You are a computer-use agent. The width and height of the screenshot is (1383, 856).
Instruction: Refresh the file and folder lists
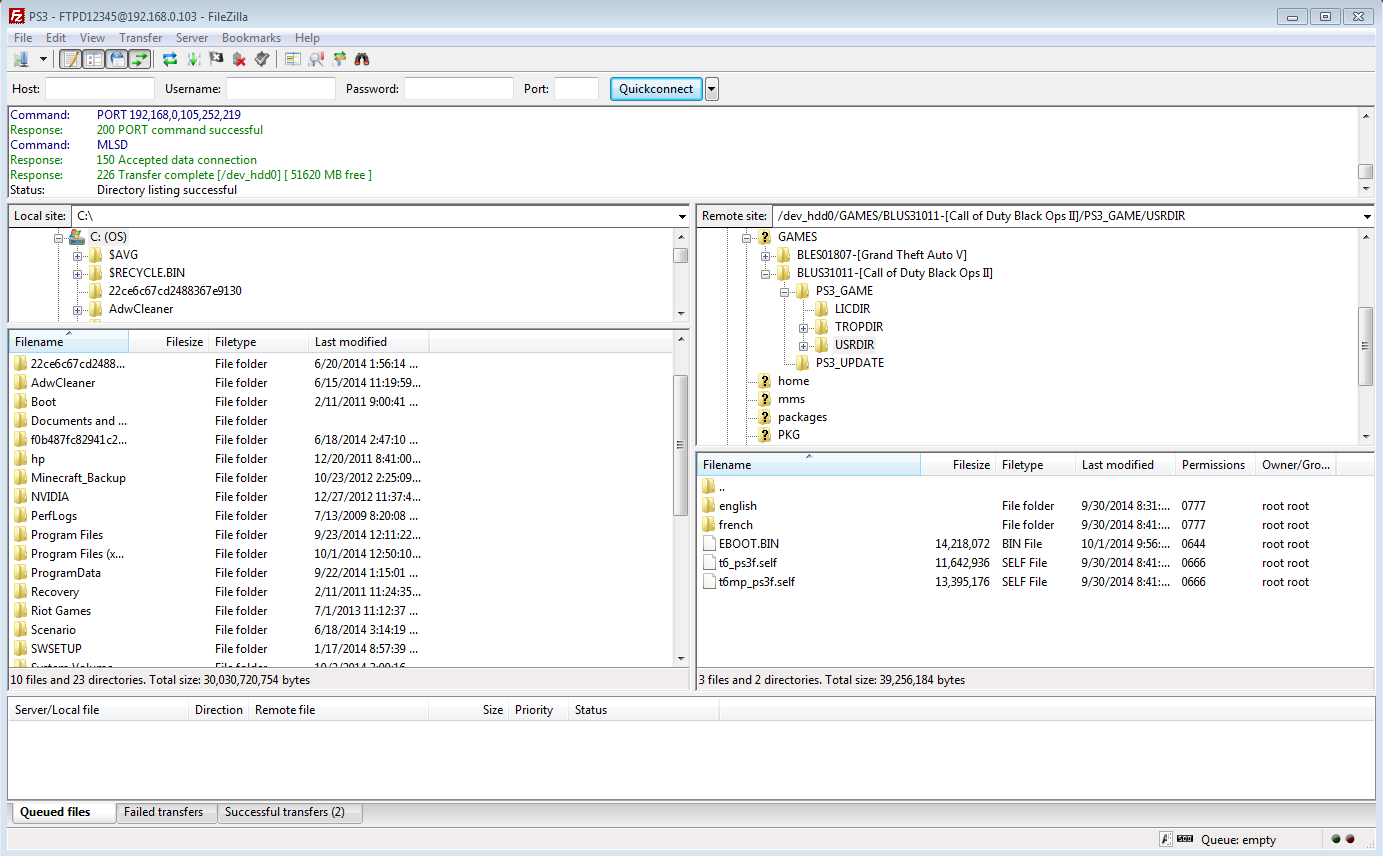tap(170, 59)
